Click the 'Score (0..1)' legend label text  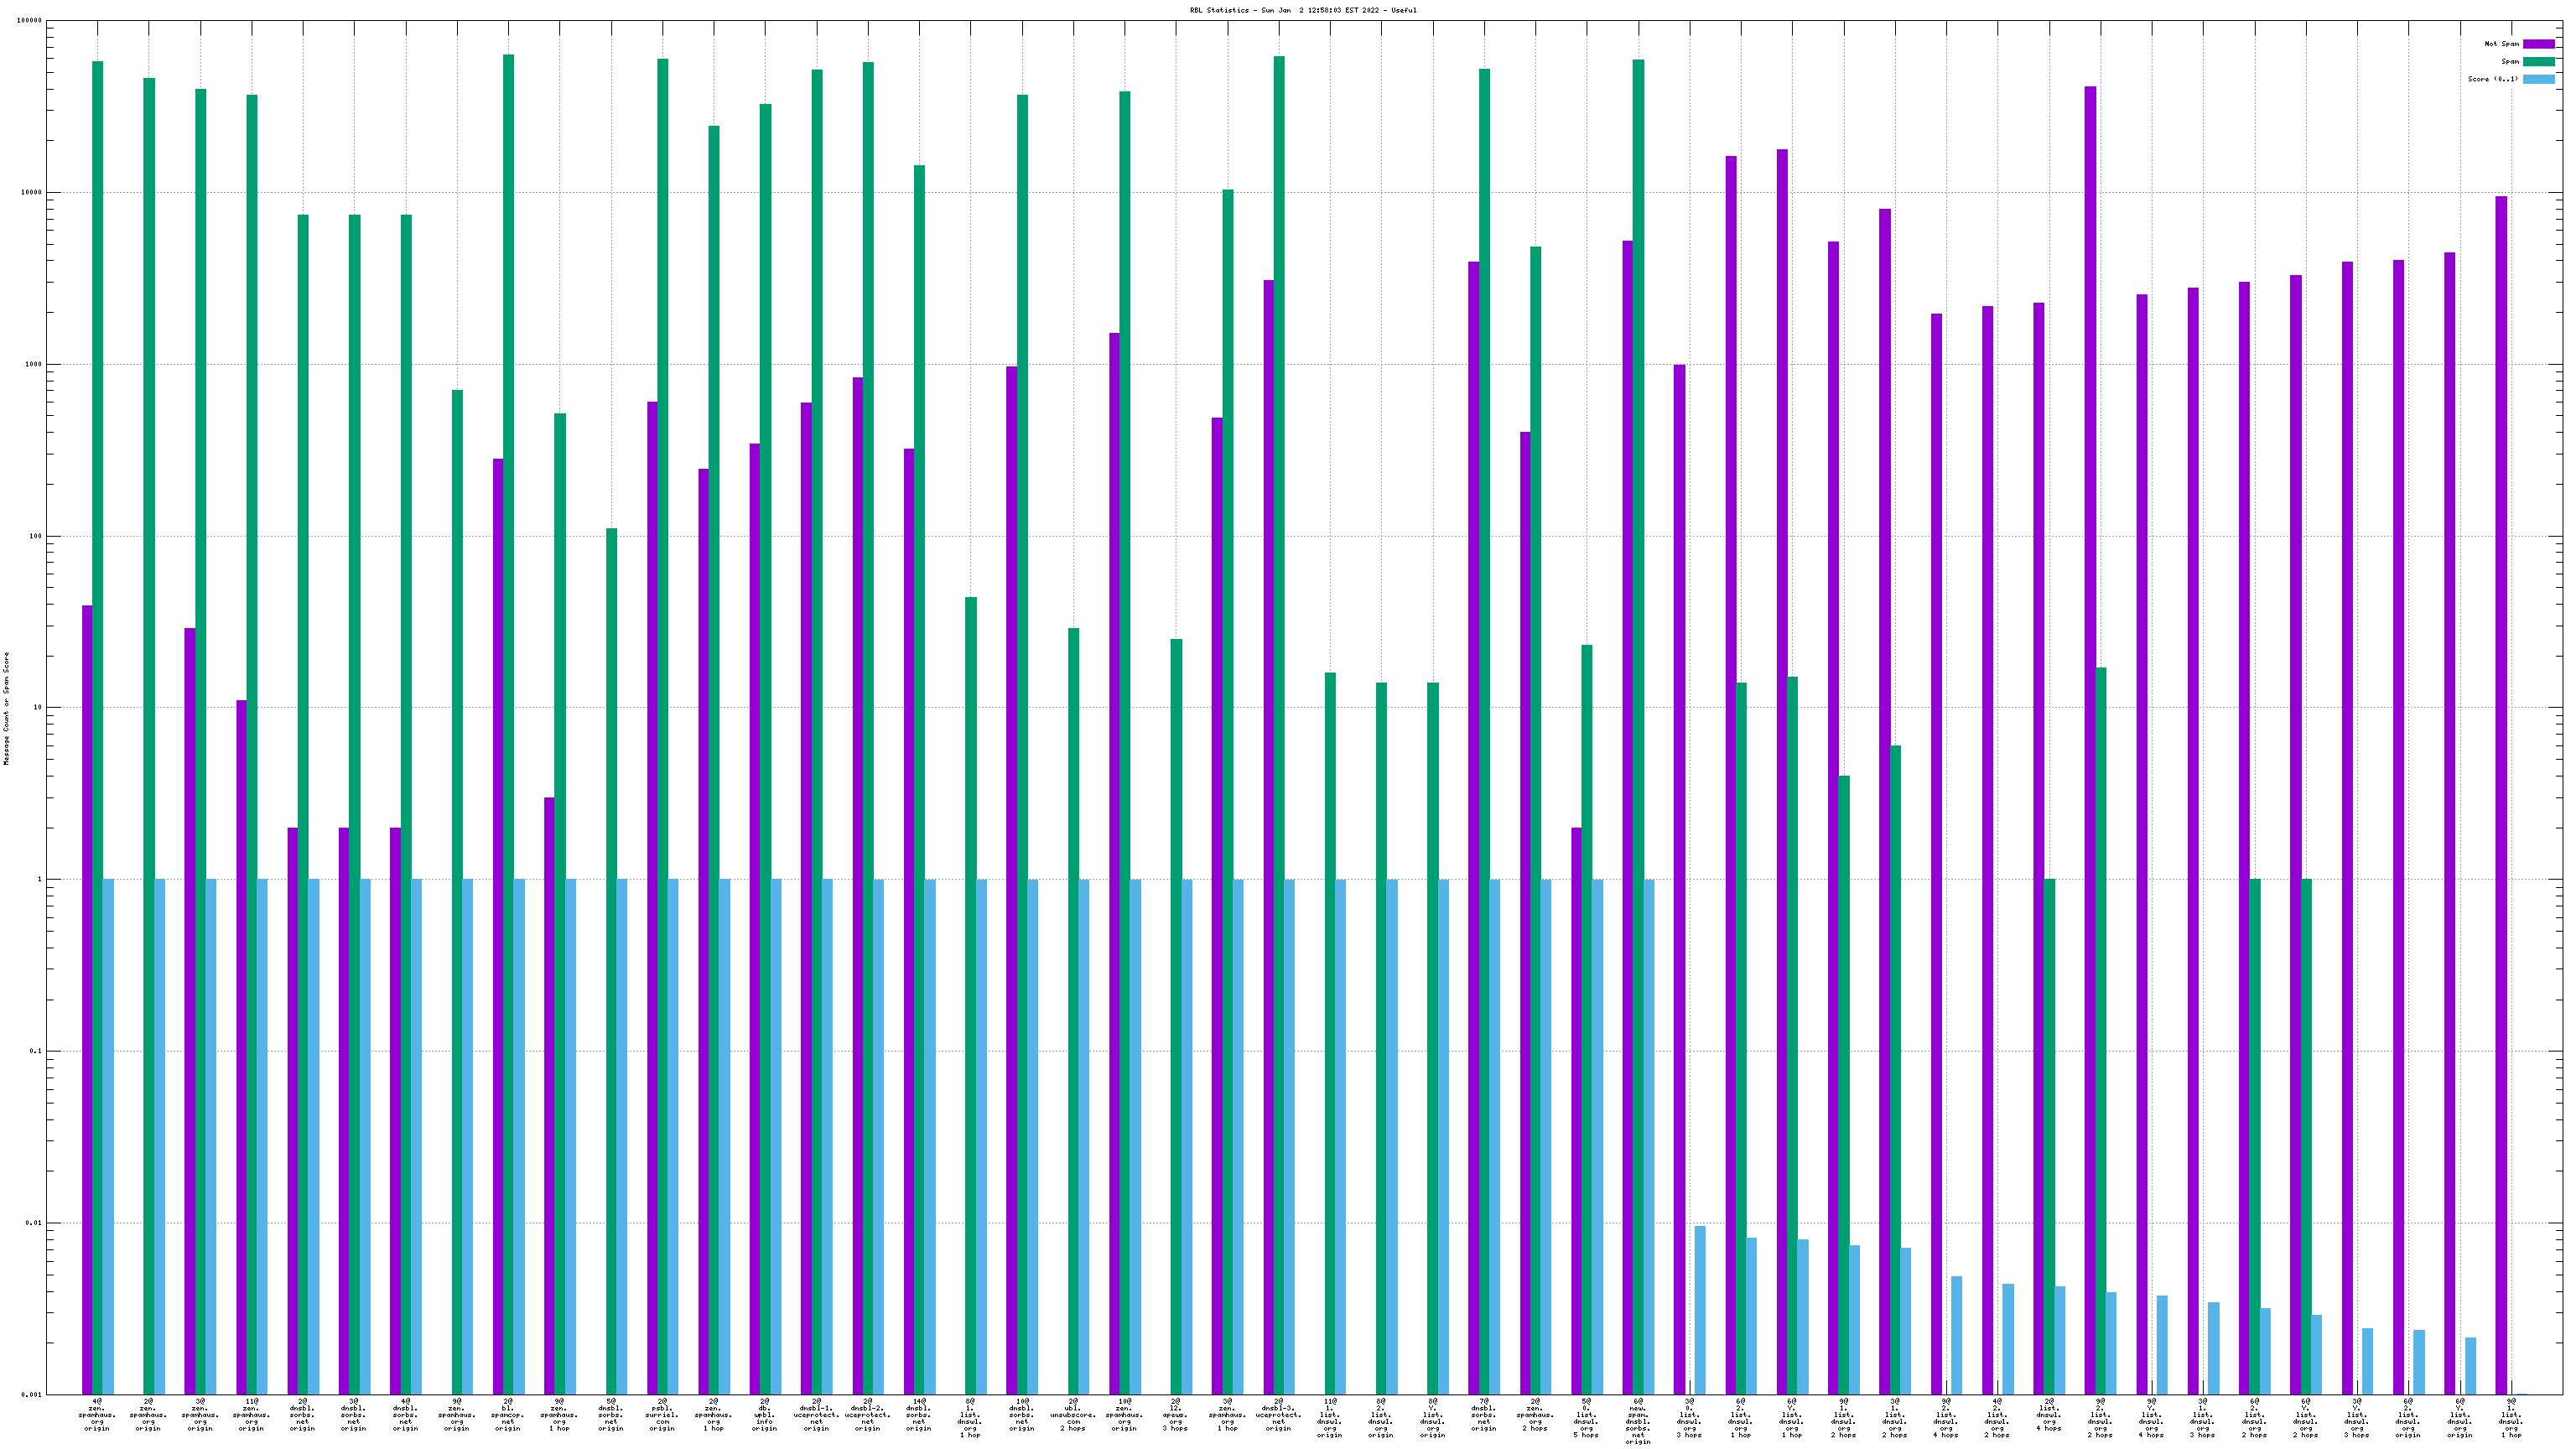2492,79
